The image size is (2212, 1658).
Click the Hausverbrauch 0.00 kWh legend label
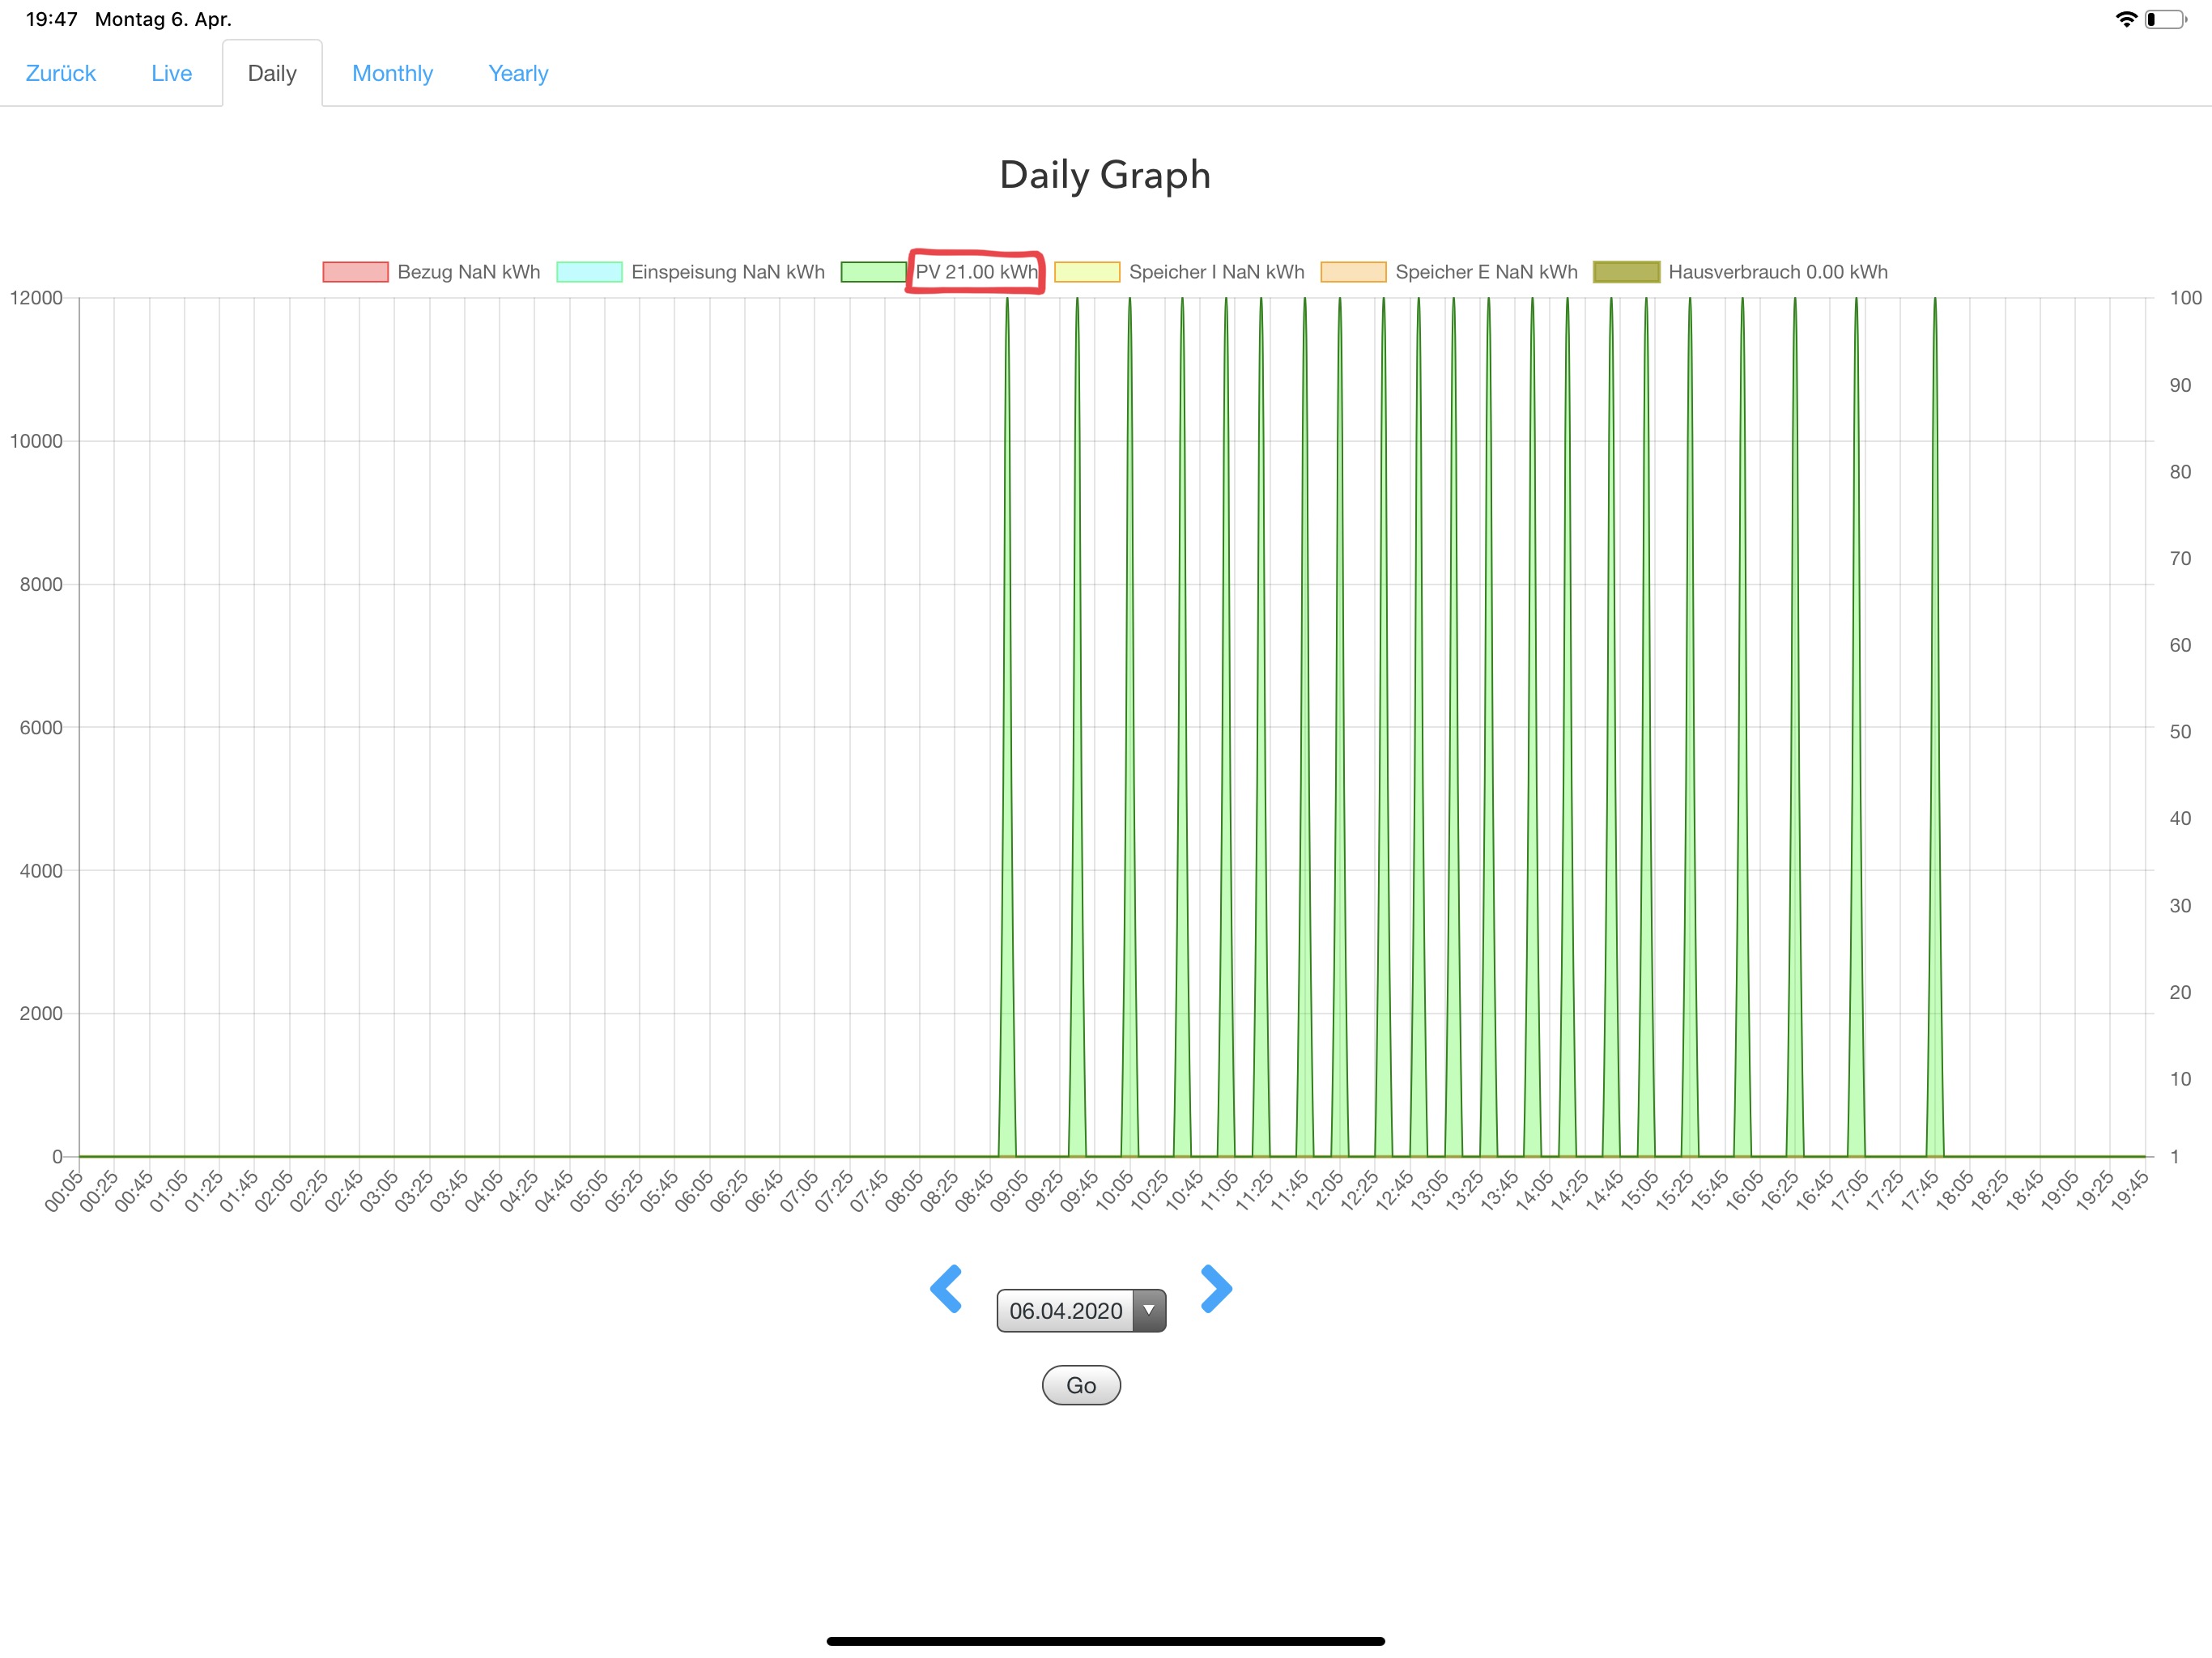click(x=1777, y=272)
